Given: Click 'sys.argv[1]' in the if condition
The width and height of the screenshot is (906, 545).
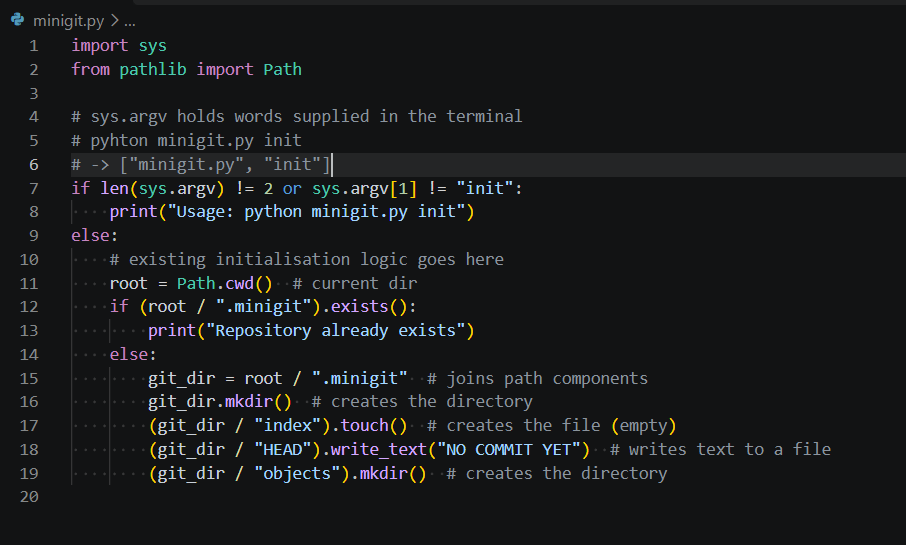Looking at the screenshot, I should point(364,188).
